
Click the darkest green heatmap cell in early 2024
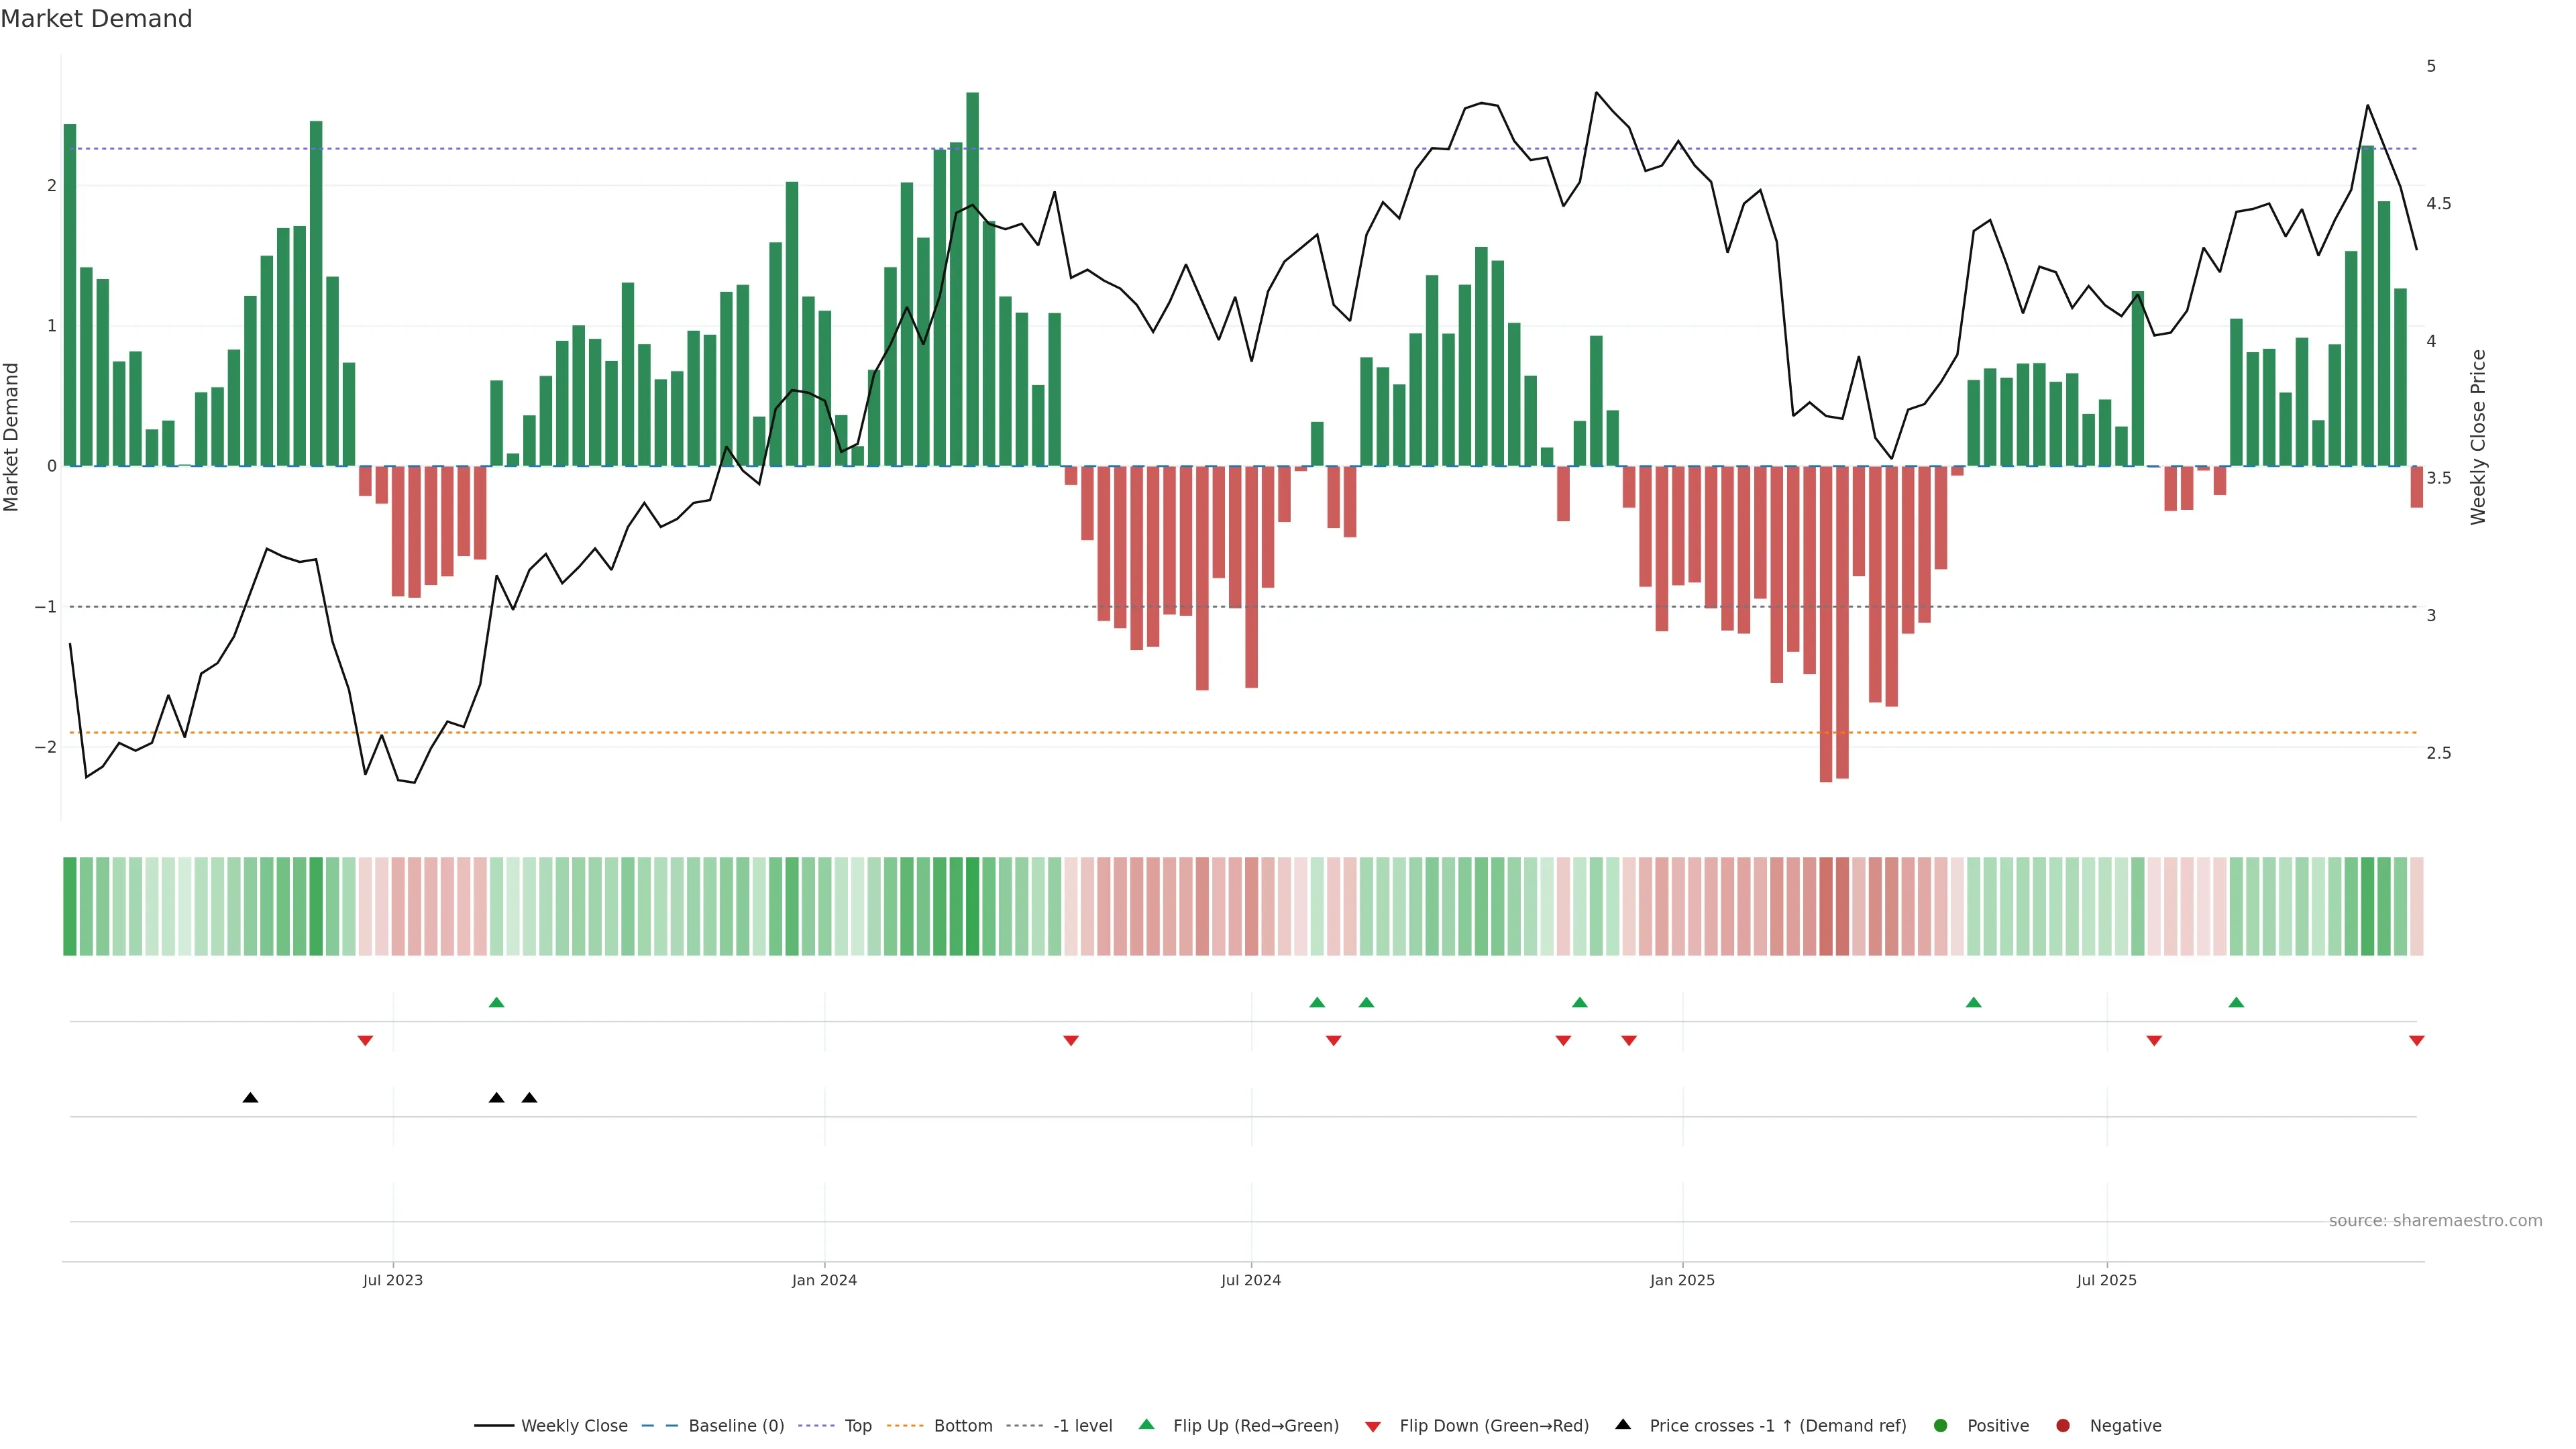coord(972,906)
